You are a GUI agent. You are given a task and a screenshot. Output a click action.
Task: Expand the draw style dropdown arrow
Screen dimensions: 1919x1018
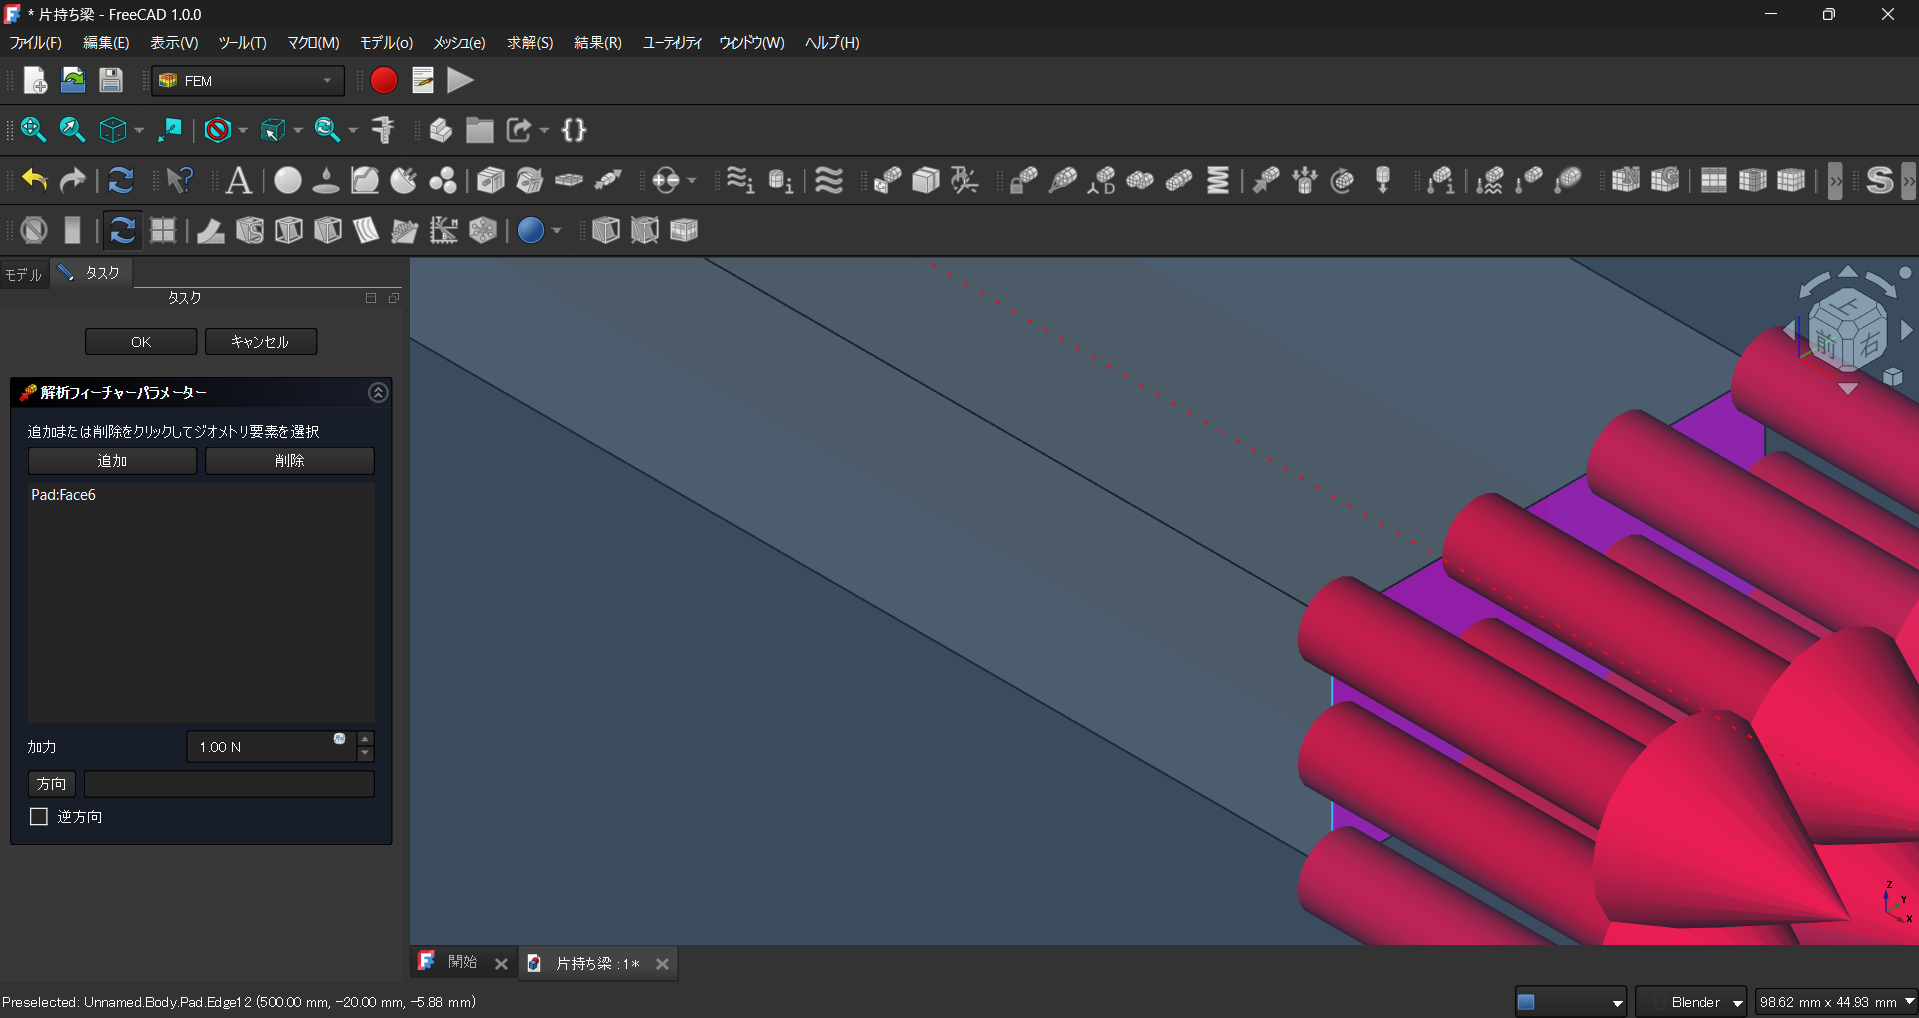coord(242,130)
